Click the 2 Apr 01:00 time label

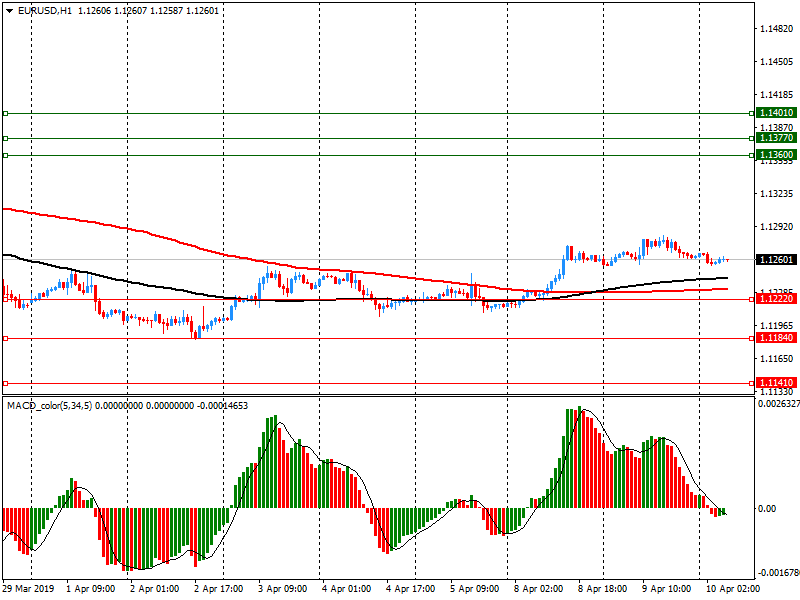coord(155,589)
